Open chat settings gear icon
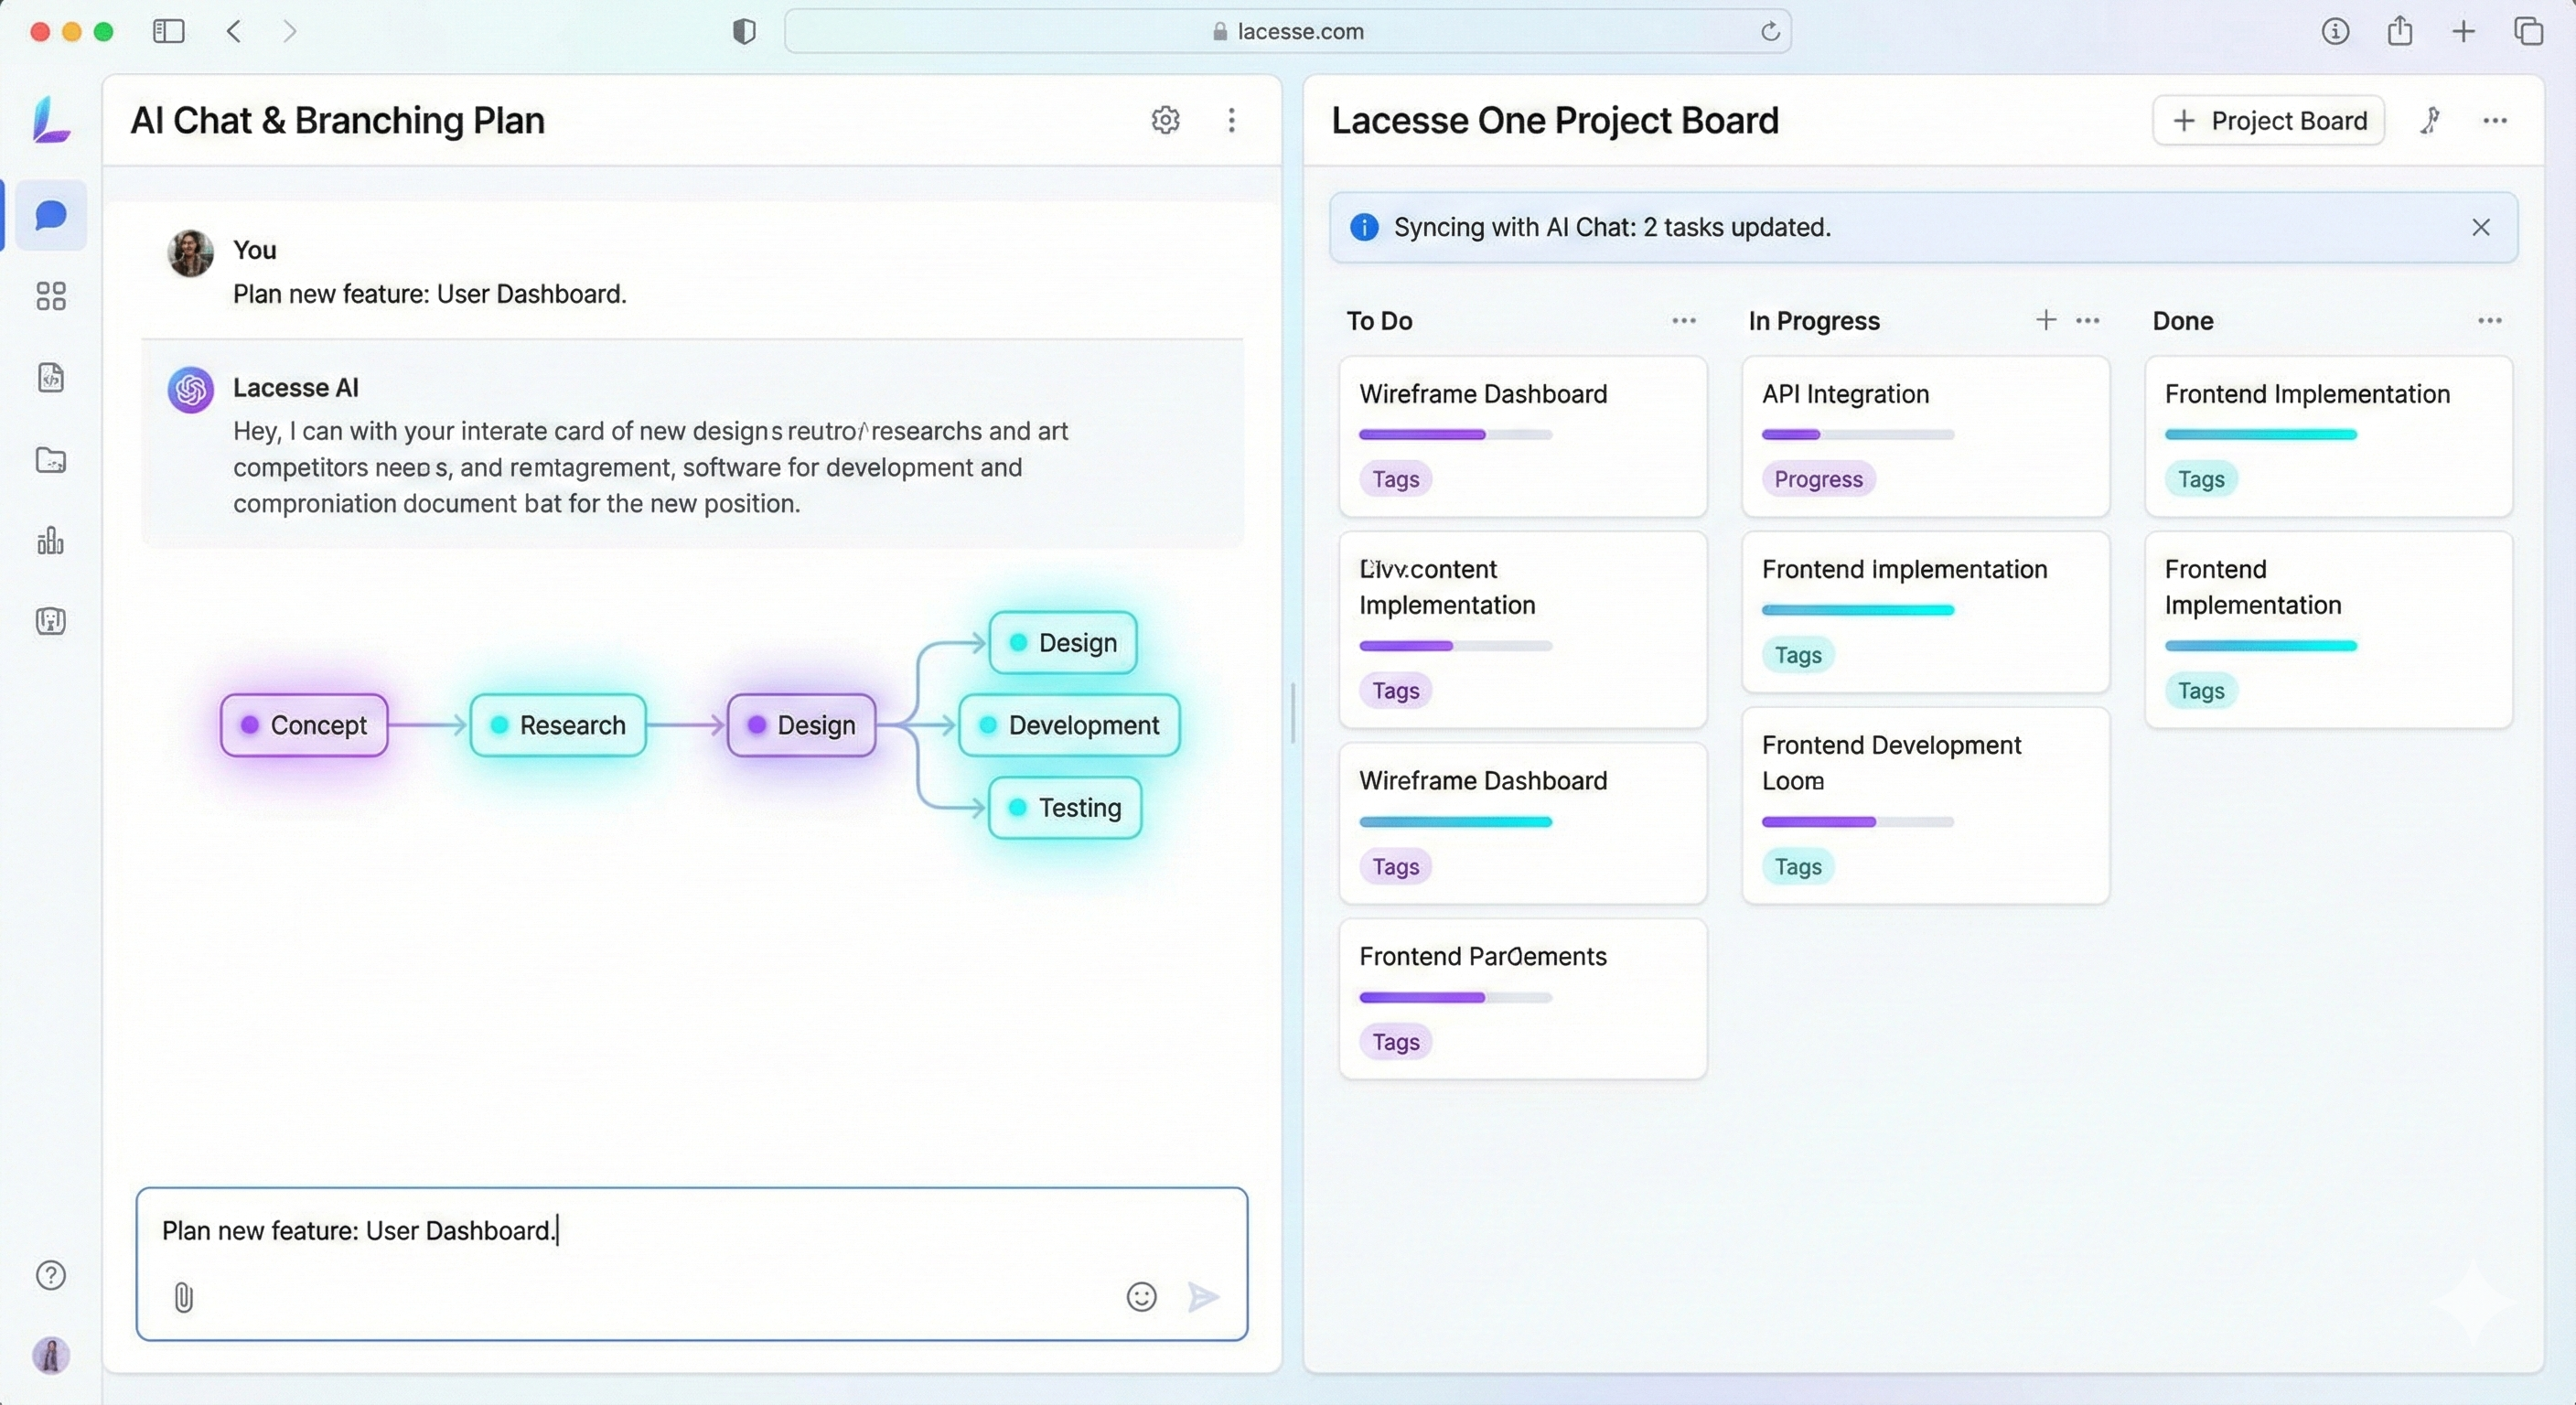Viewport: 2576px width, 1405px height. pyautogui.click(x=1165, y=120)
